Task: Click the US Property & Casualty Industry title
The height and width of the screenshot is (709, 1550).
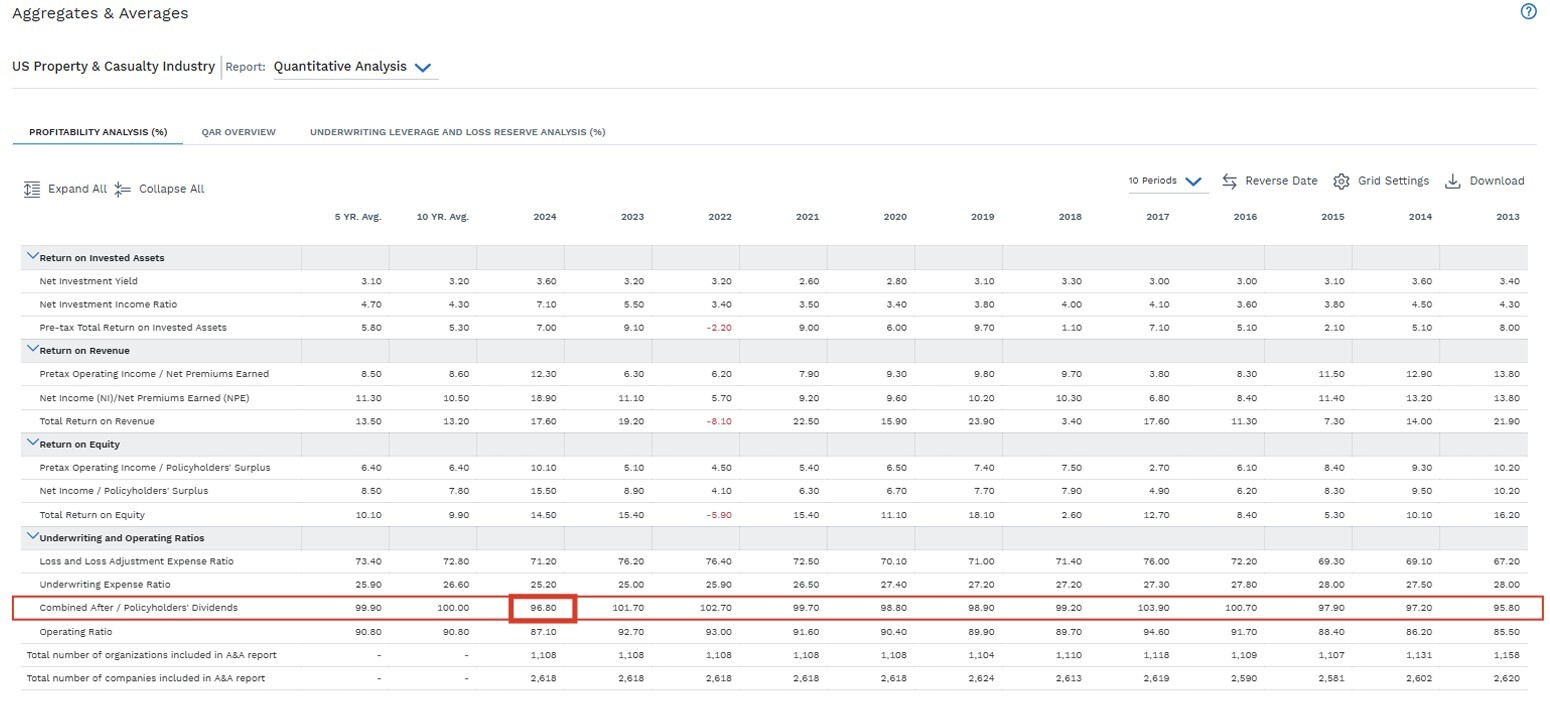Action: click(113, 66)
